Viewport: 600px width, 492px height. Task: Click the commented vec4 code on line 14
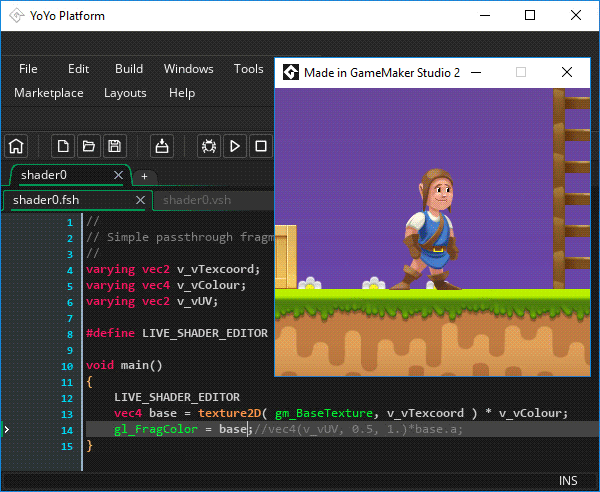pos(359,429)
